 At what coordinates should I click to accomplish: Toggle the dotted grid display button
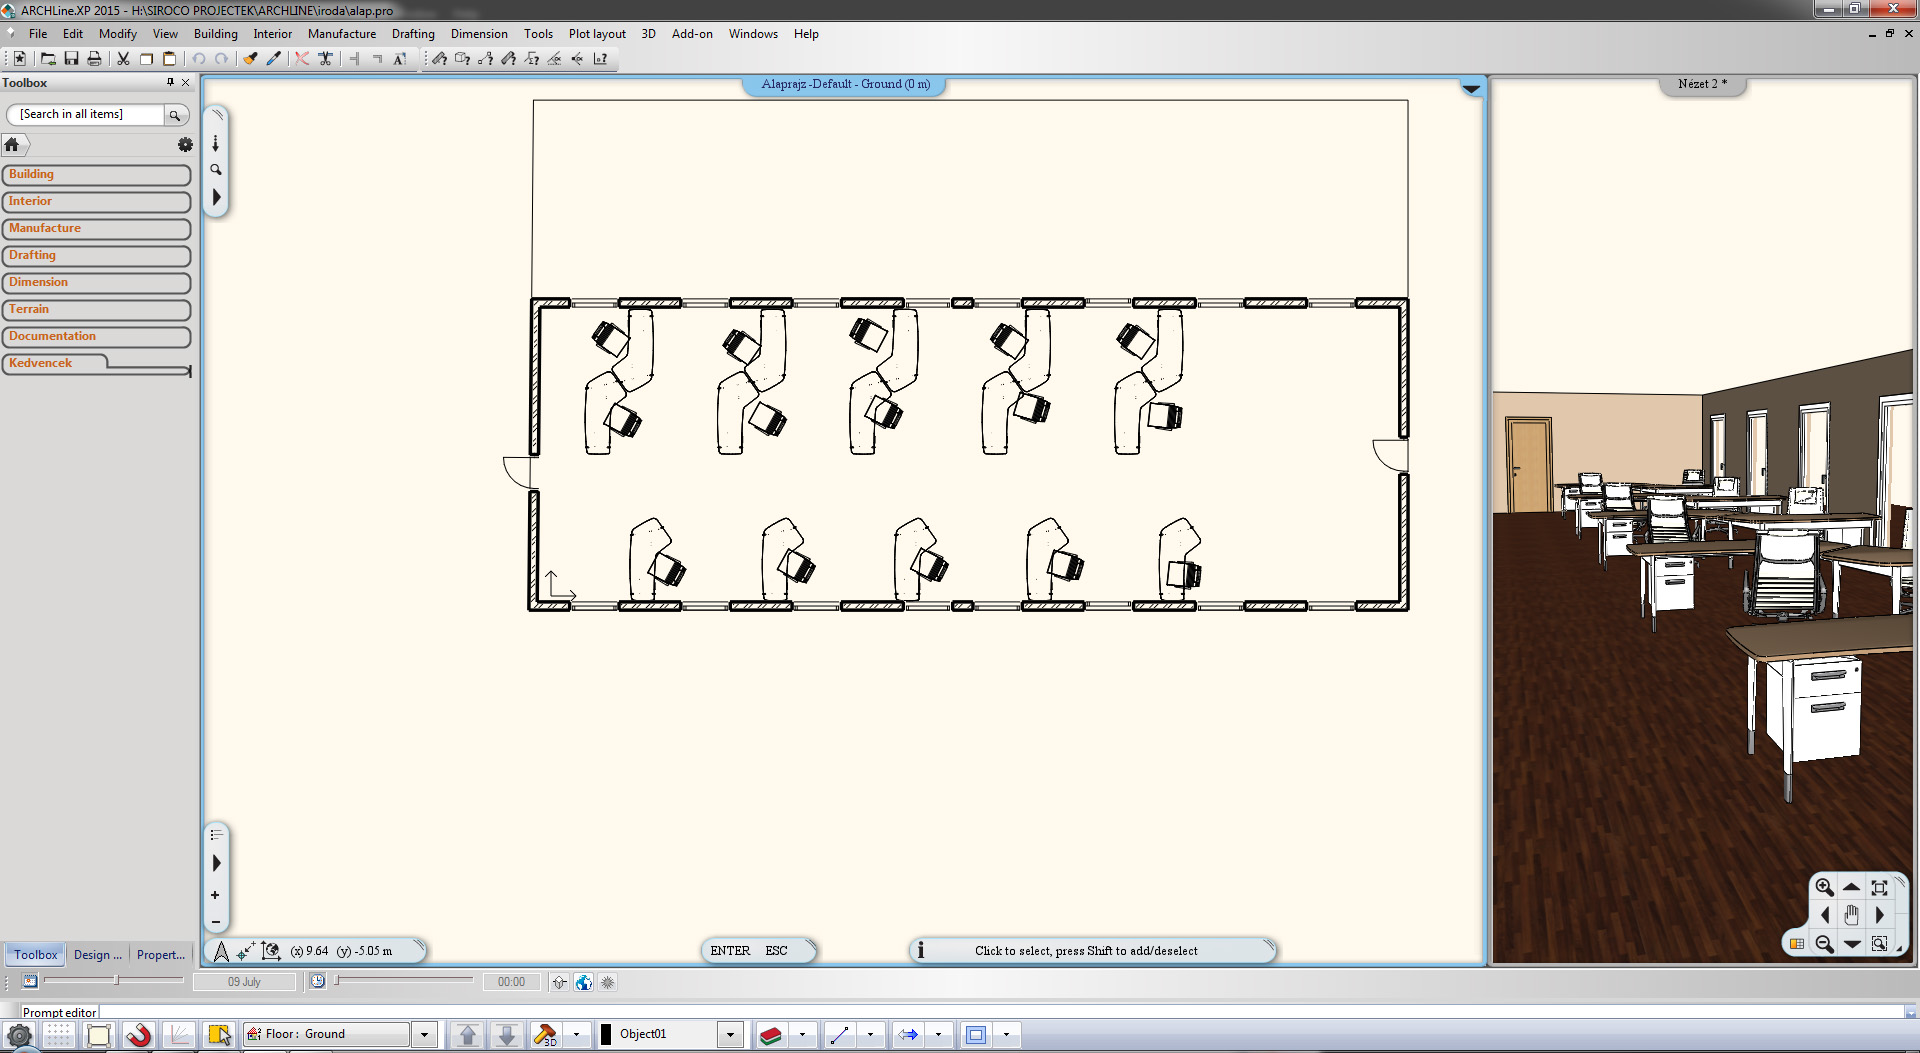click(59, 1035)
